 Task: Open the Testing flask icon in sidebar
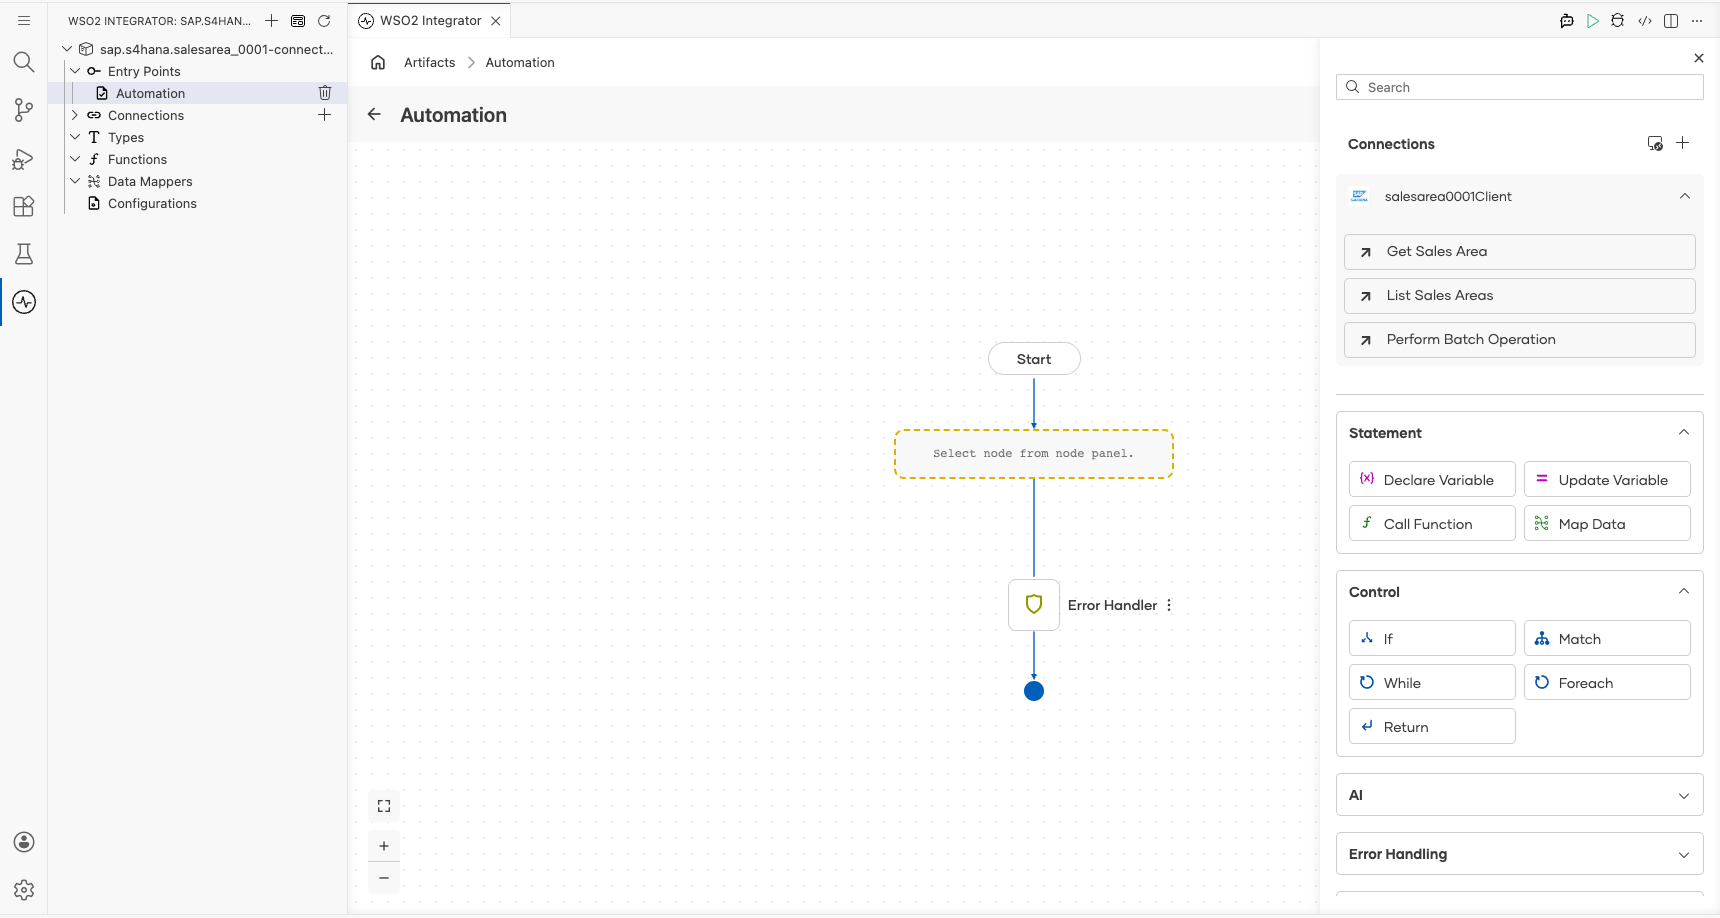24,254
